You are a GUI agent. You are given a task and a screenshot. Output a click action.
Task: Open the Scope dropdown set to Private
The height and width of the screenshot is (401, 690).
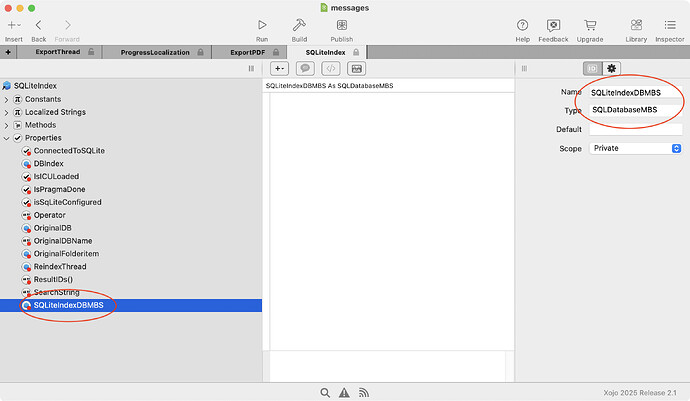[635, 148]
